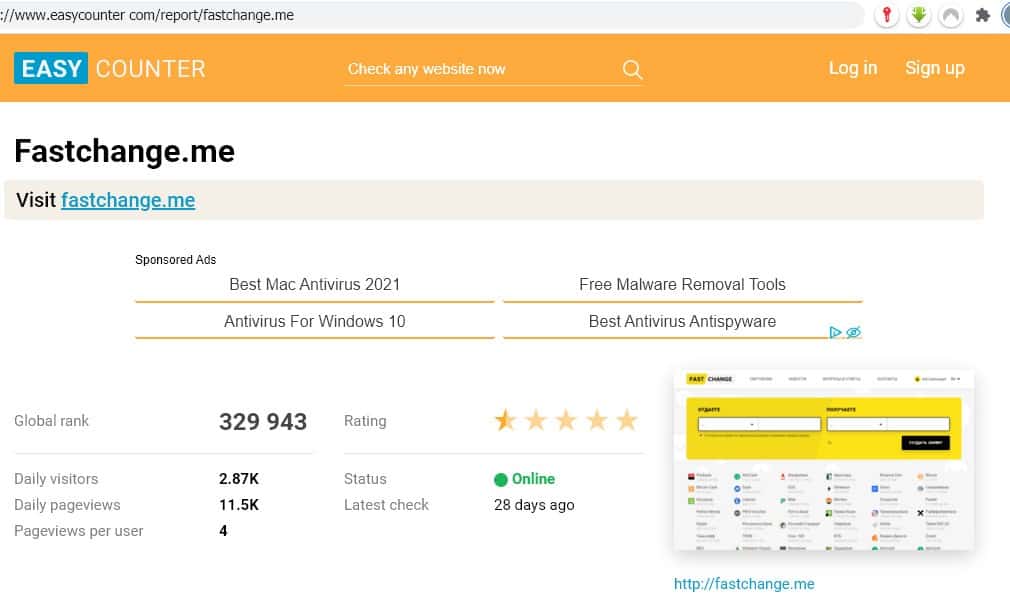Viewport: 1010px width, 599px height.
Task: Click the ad eye icon to hide ads
Action: point(853,332)
